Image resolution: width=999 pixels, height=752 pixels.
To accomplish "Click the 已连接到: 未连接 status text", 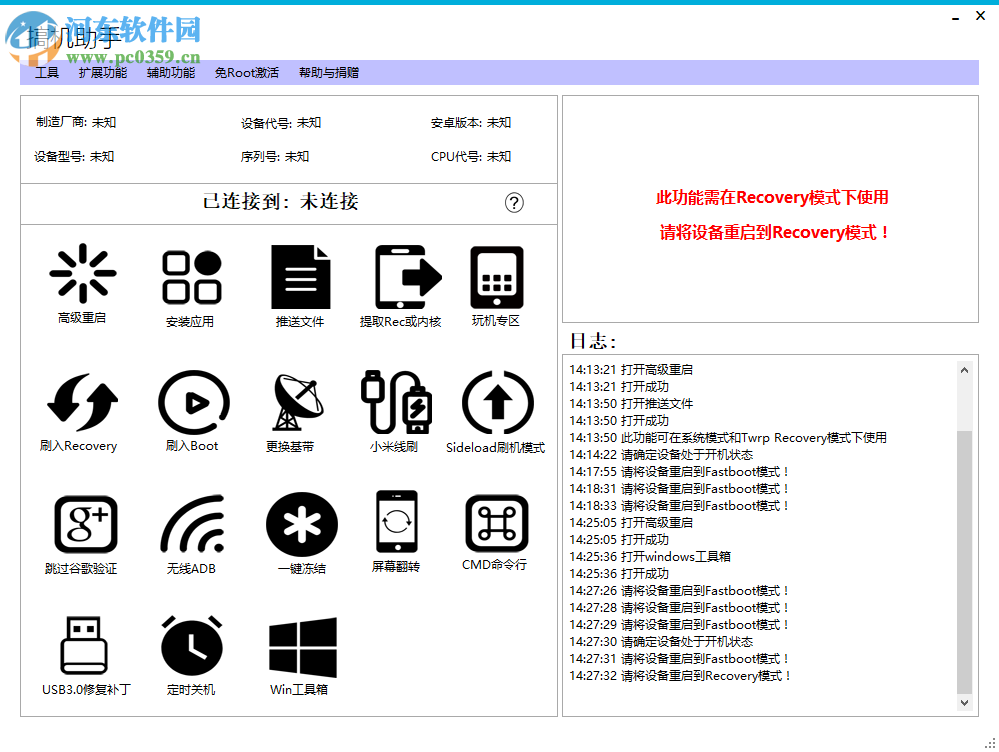I will click(x=280, y=202).
